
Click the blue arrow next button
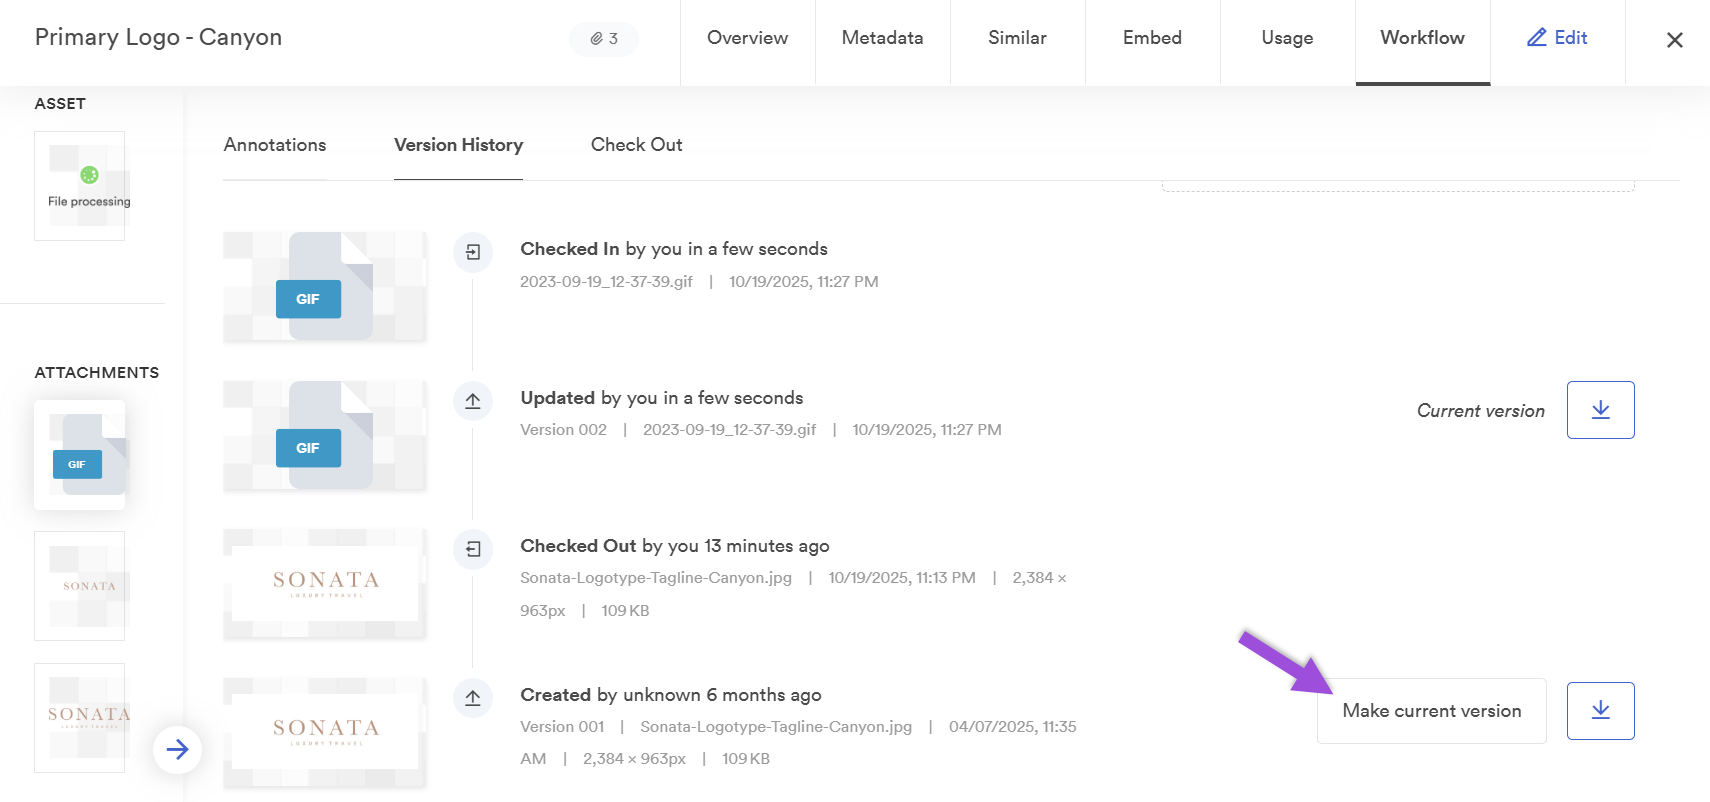point(178,750)
